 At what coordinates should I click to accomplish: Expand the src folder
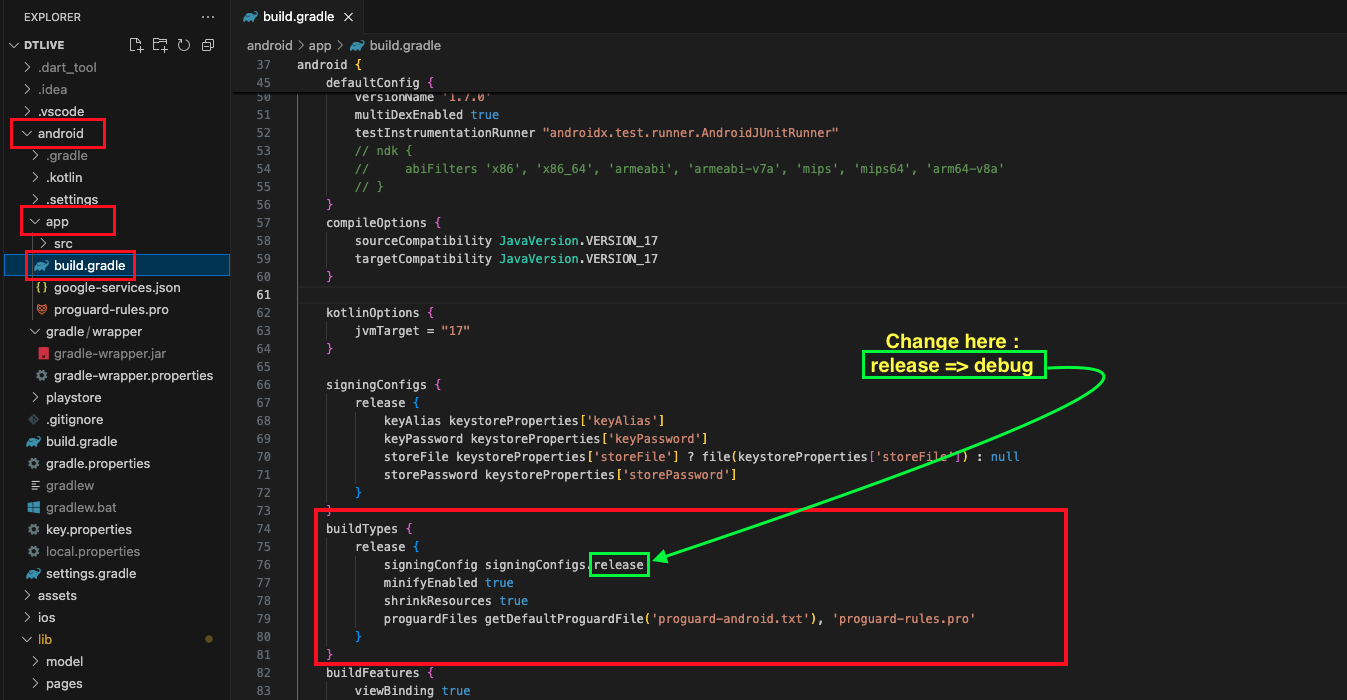[44, 243]
